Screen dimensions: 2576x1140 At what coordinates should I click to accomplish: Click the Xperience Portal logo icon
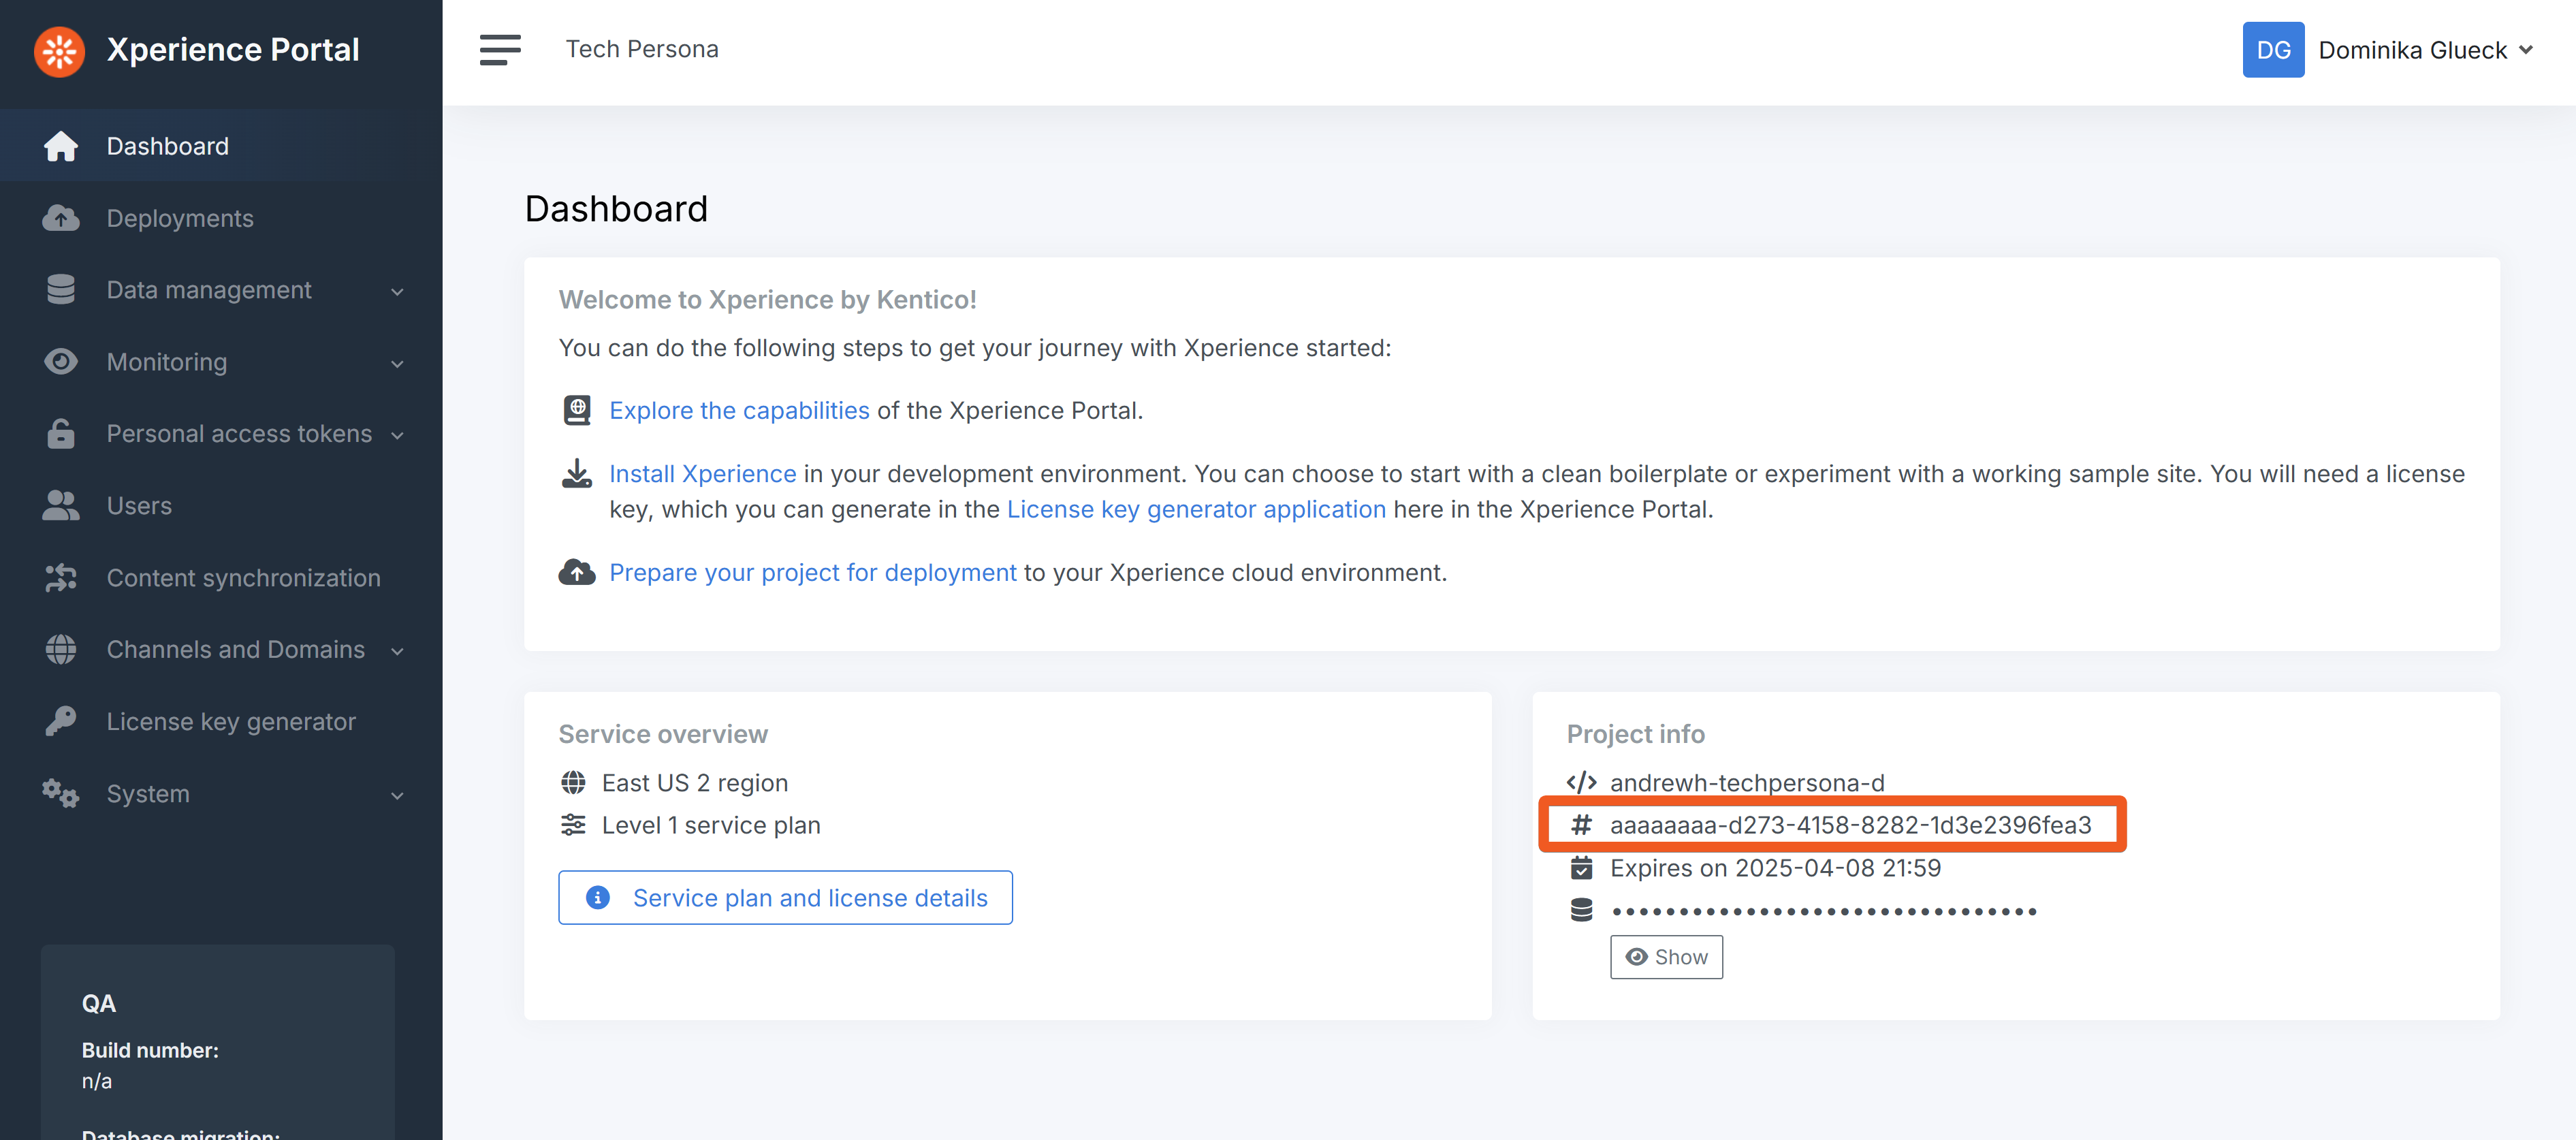coord(59,51)
